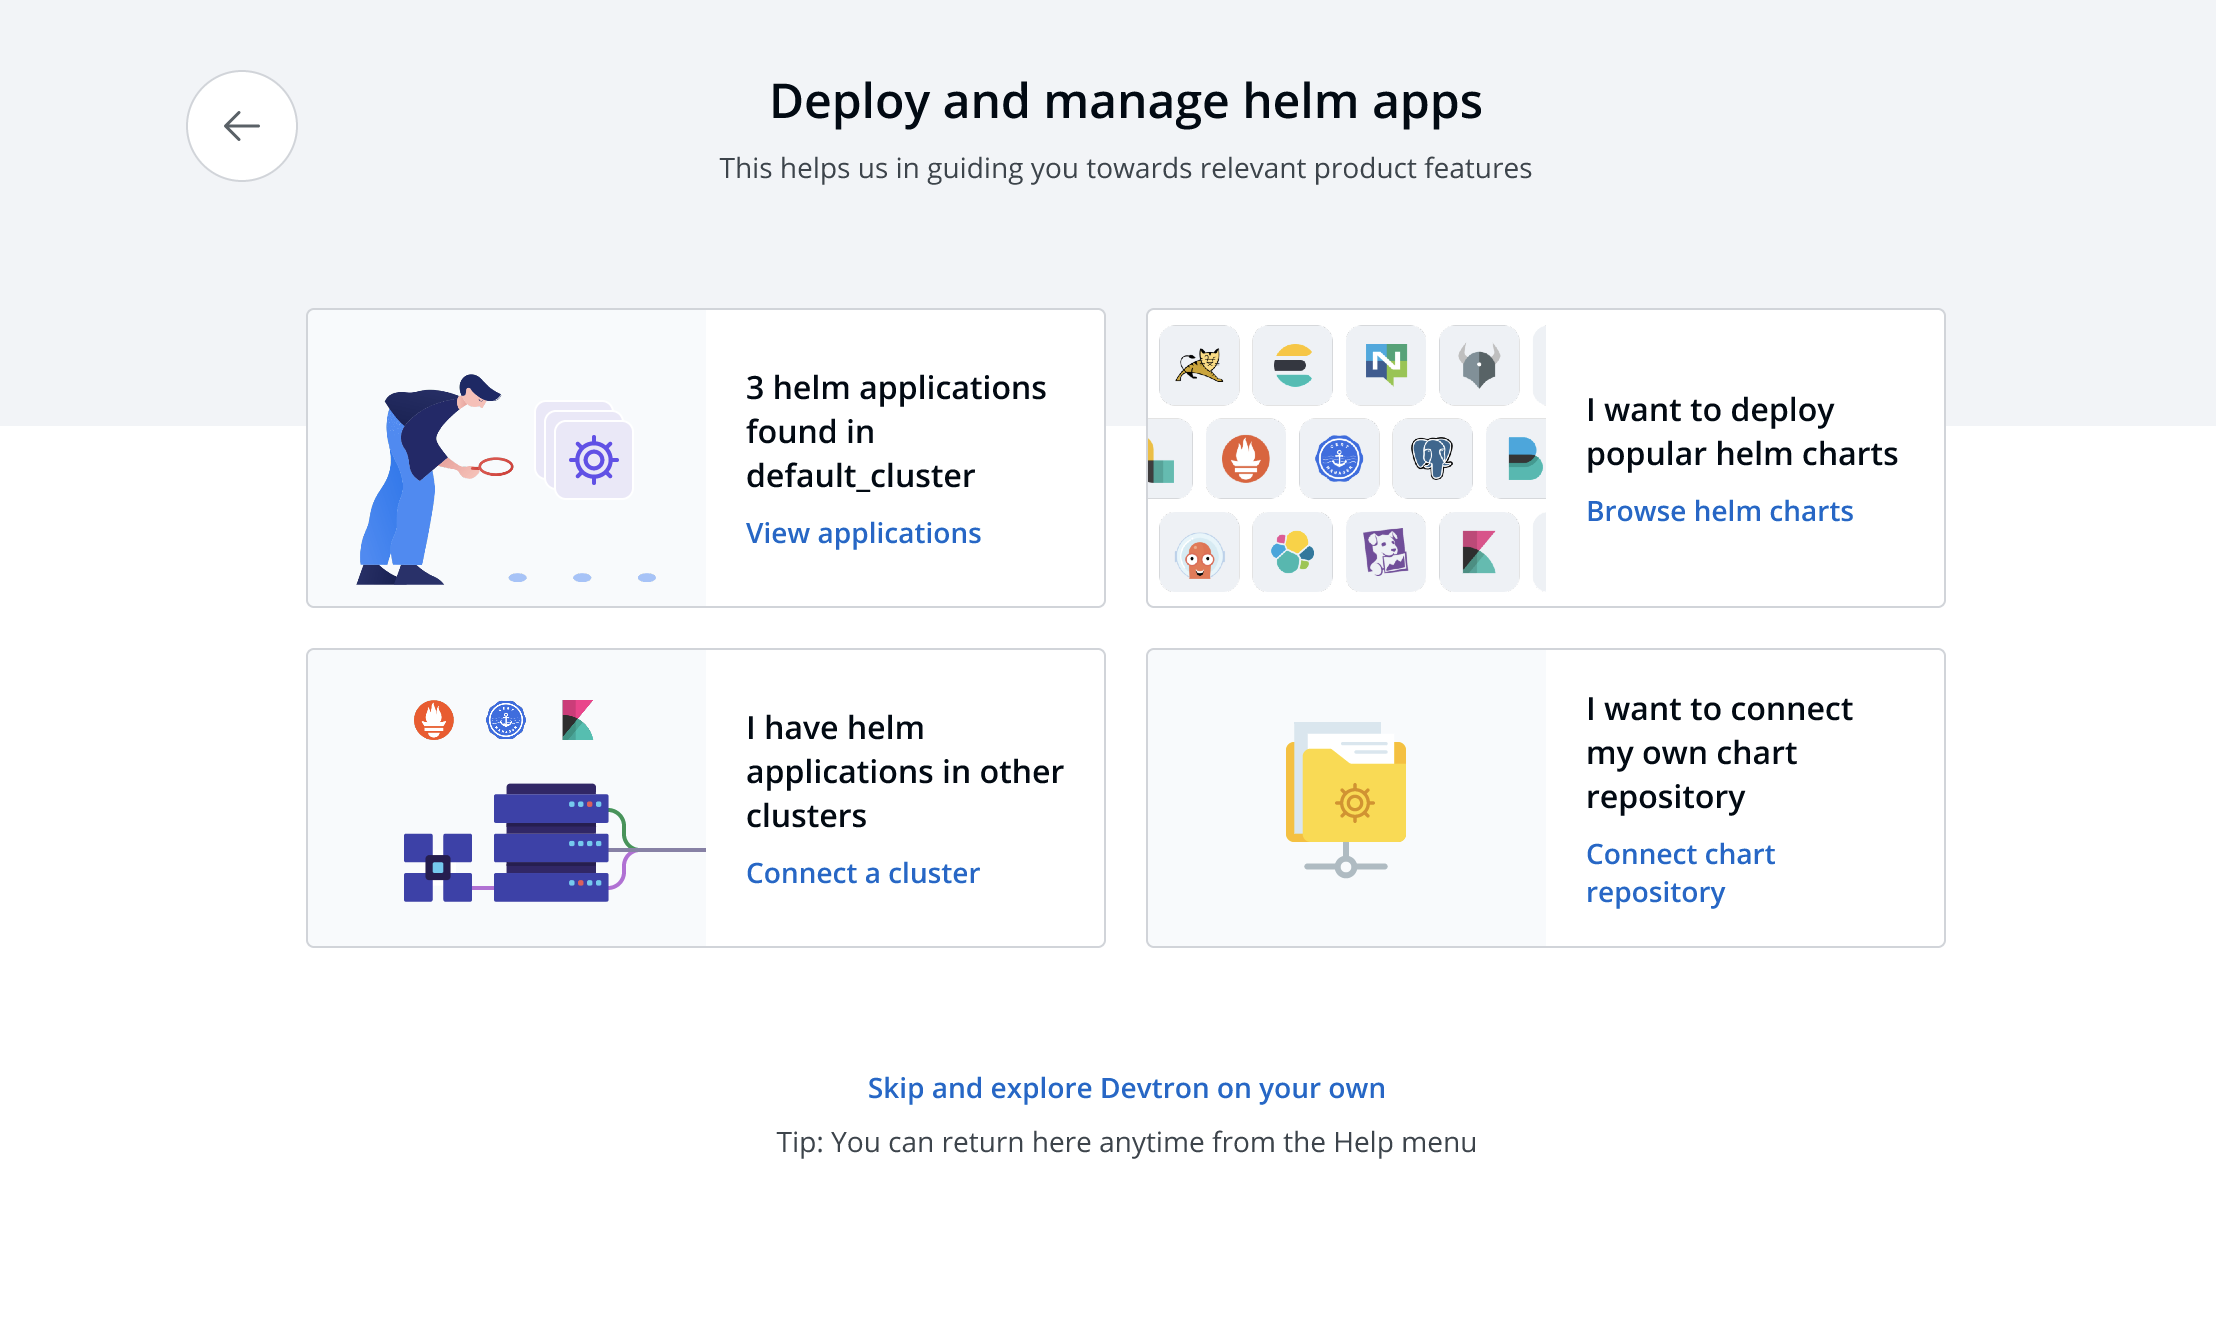Click the colorful Elastic cluster icon

[x=1292, y=552]
